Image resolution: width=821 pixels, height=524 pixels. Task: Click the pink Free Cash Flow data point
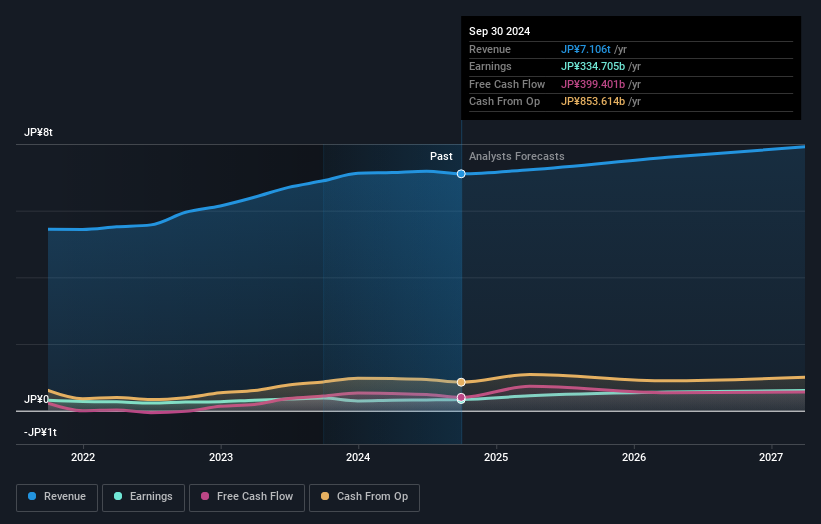[x=461, y=397]
